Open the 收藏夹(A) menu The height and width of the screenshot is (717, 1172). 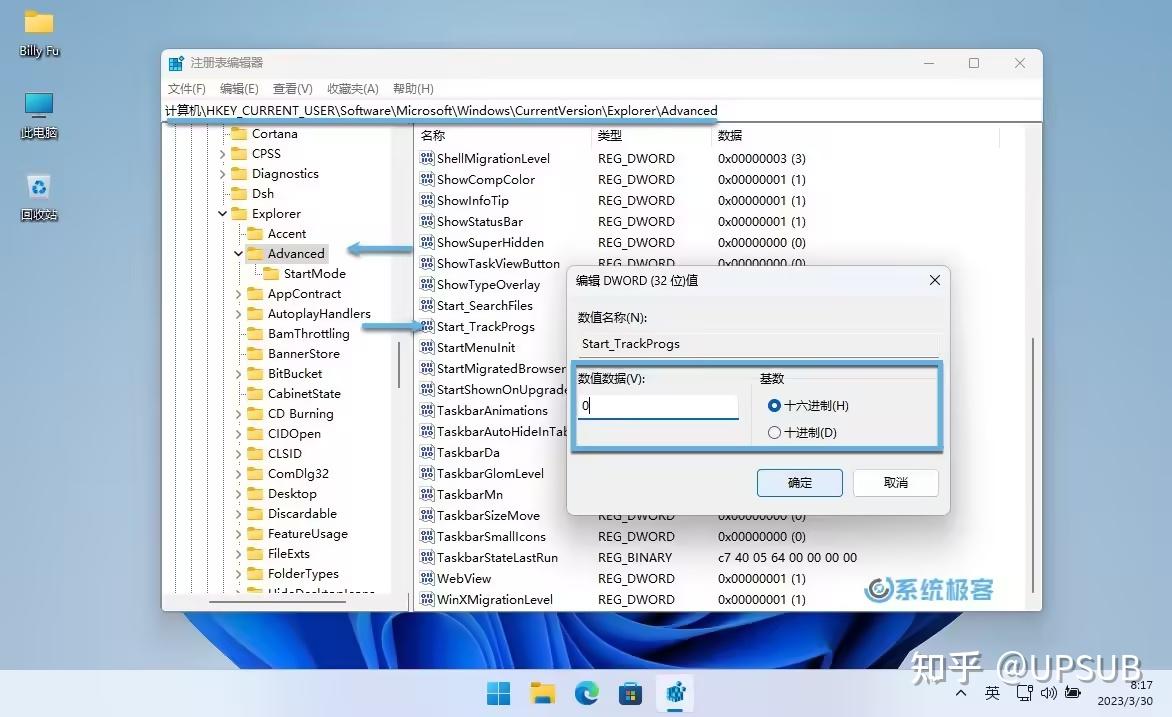click(353, 88)
